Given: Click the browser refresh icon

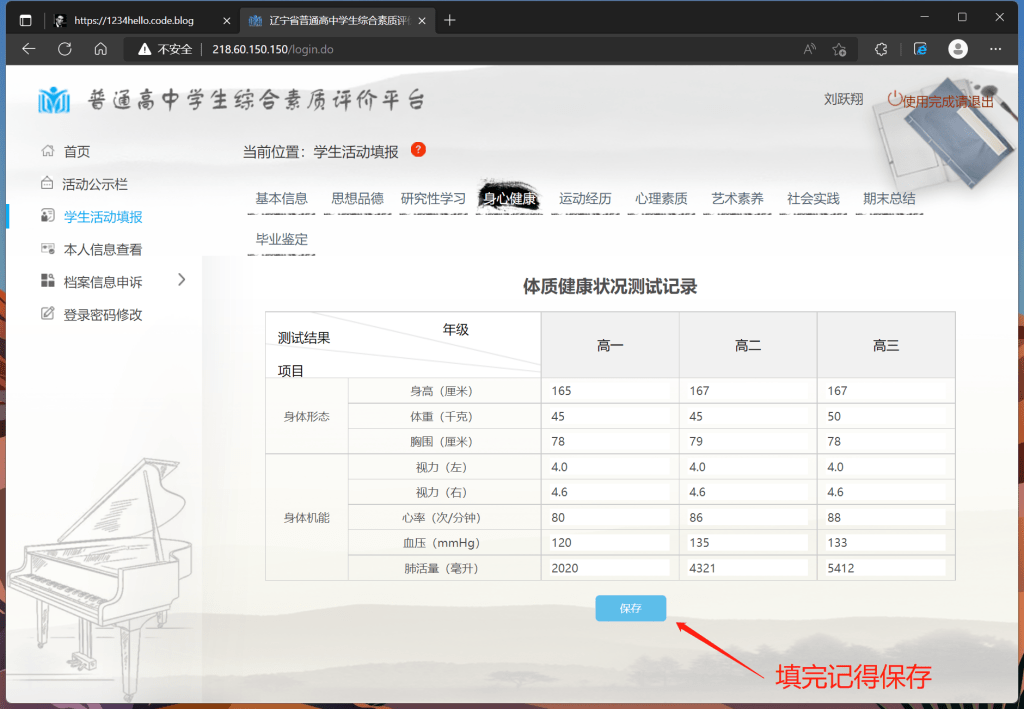Looking at the screenshot, I should pyautogui.click(x=65, y=49).
